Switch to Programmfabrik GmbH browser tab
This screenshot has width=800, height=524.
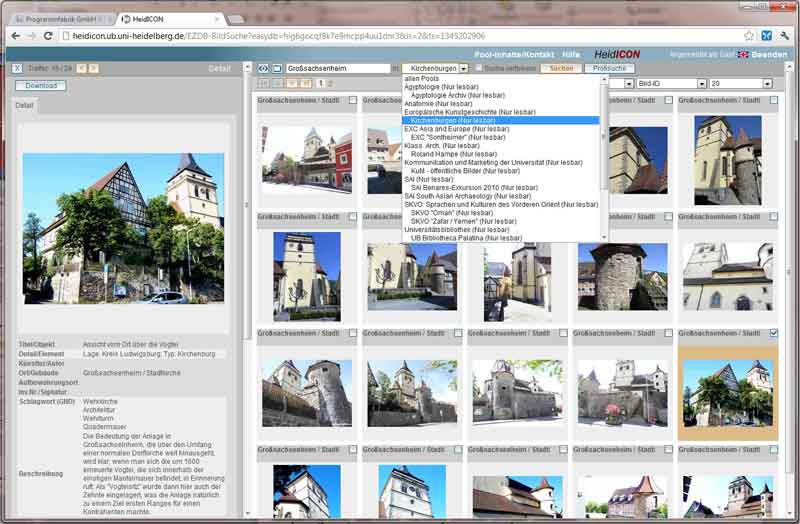(x=60, y=19)
